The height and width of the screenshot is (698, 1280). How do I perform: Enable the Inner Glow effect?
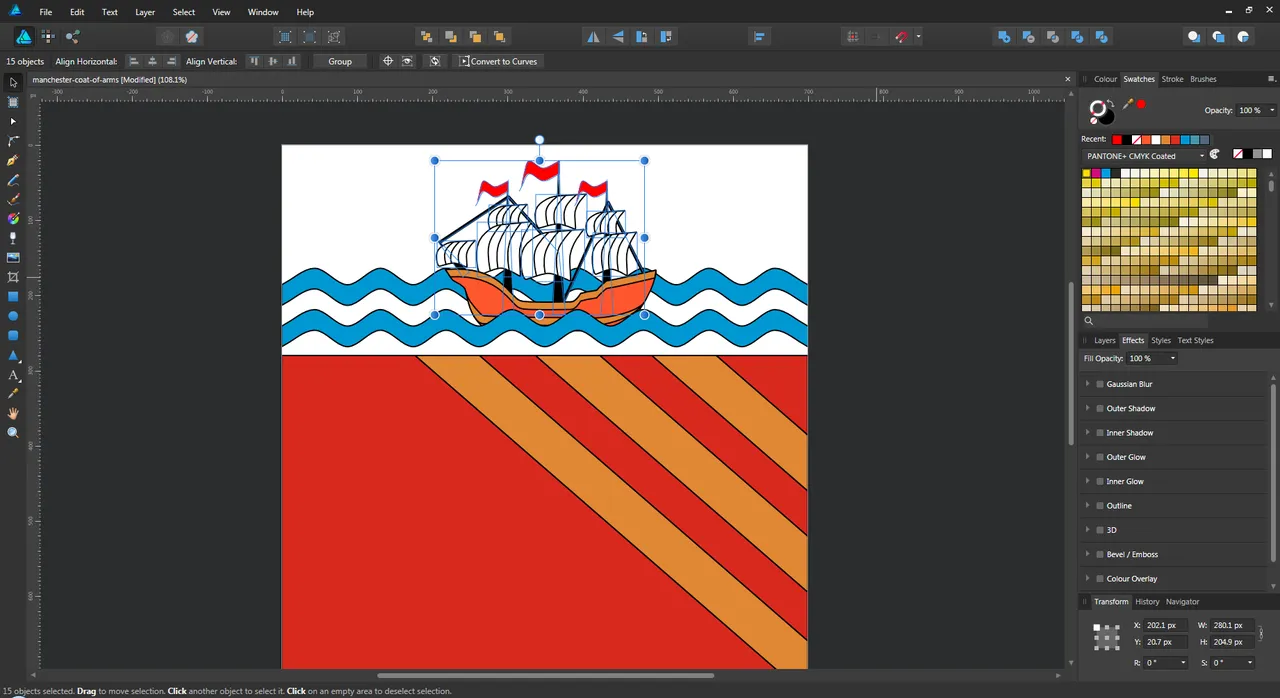[1100, 481]
